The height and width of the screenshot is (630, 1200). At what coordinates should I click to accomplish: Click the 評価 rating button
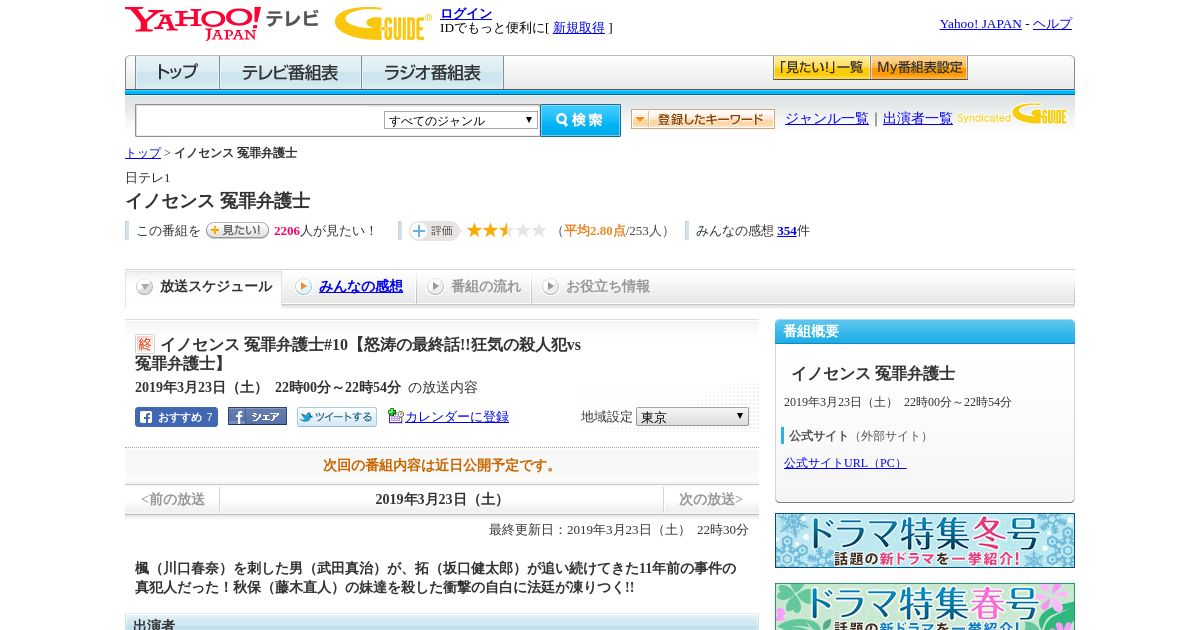pos(434,231)
